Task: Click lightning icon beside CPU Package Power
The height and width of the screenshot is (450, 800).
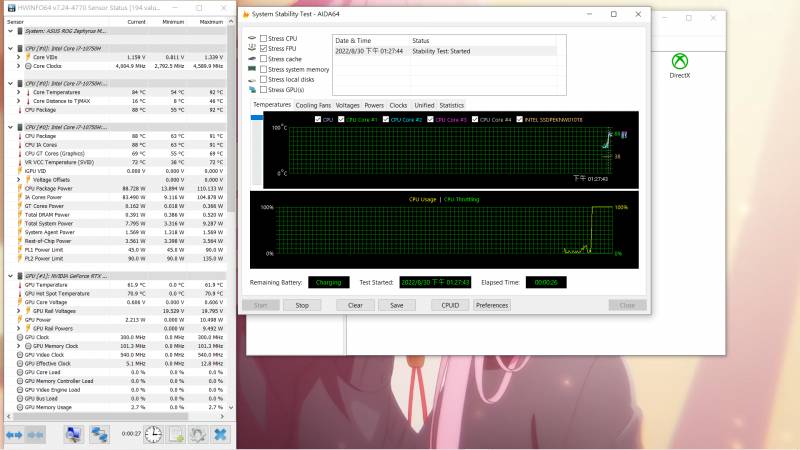Action: tap(20, 188)
